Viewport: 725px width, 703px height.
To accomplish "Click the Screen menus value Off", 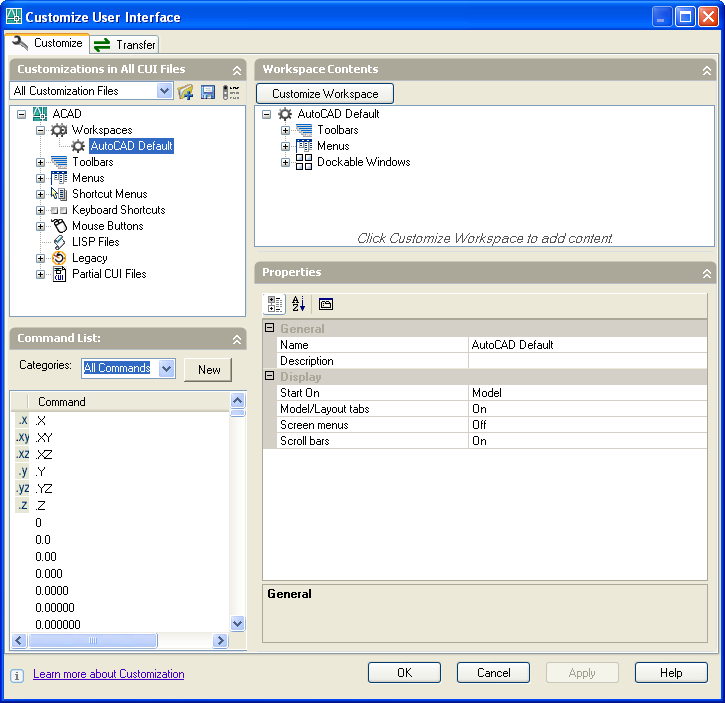I will [588, 425].
